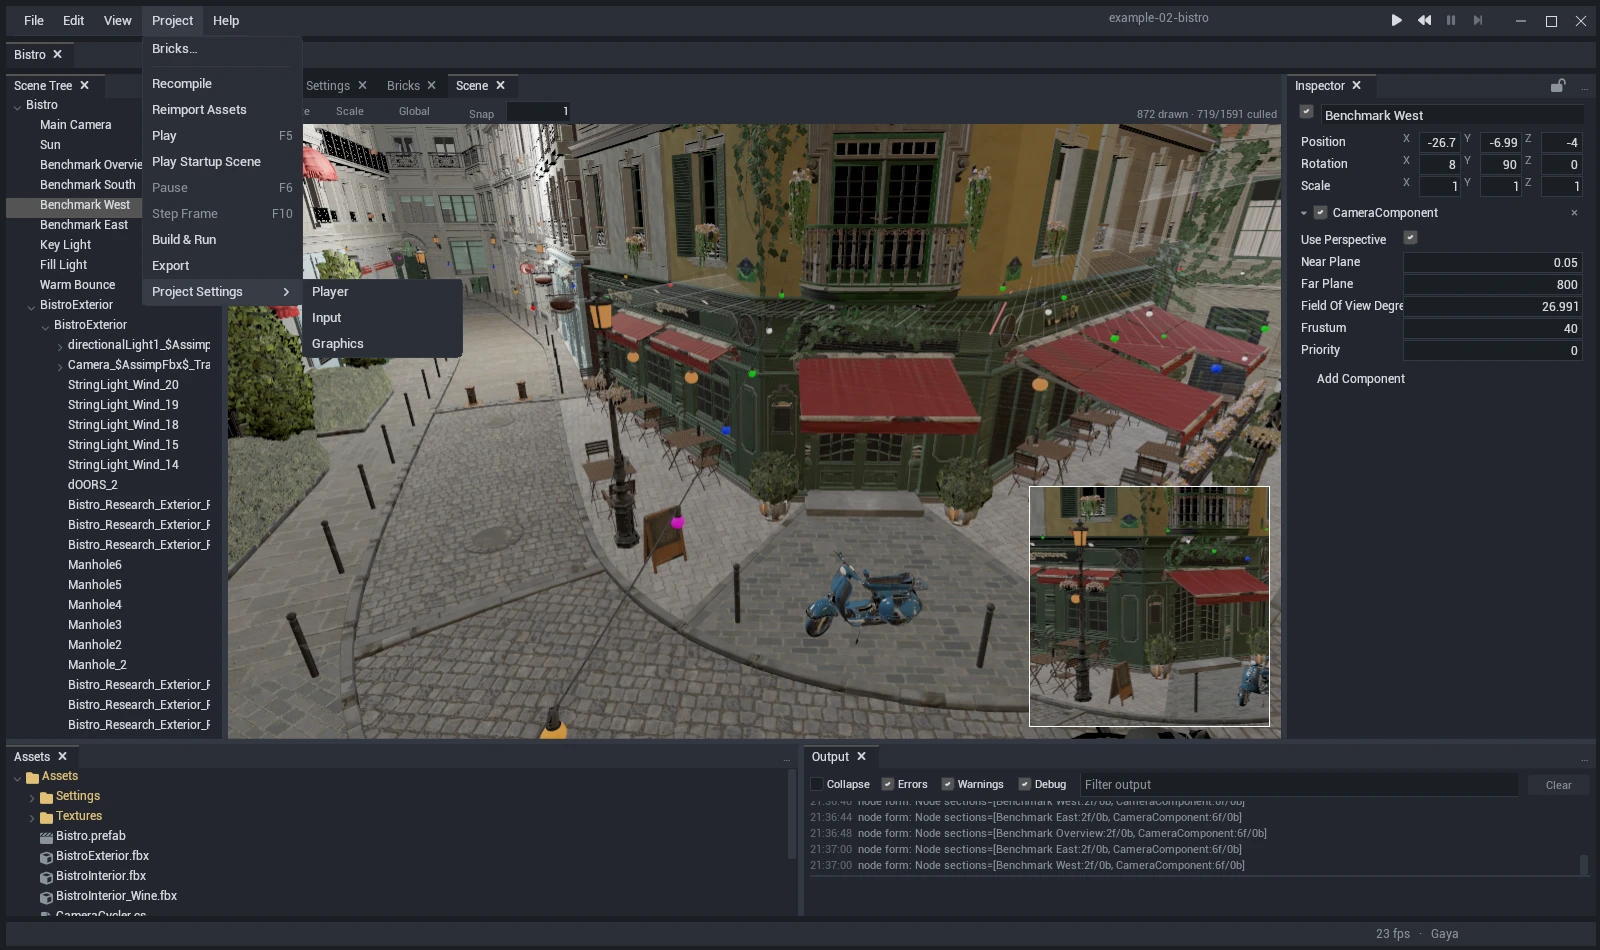Screen dimensions: 1600x950
Task: Toggle the Collapse checkbox in Output
Action: [816, 784]
